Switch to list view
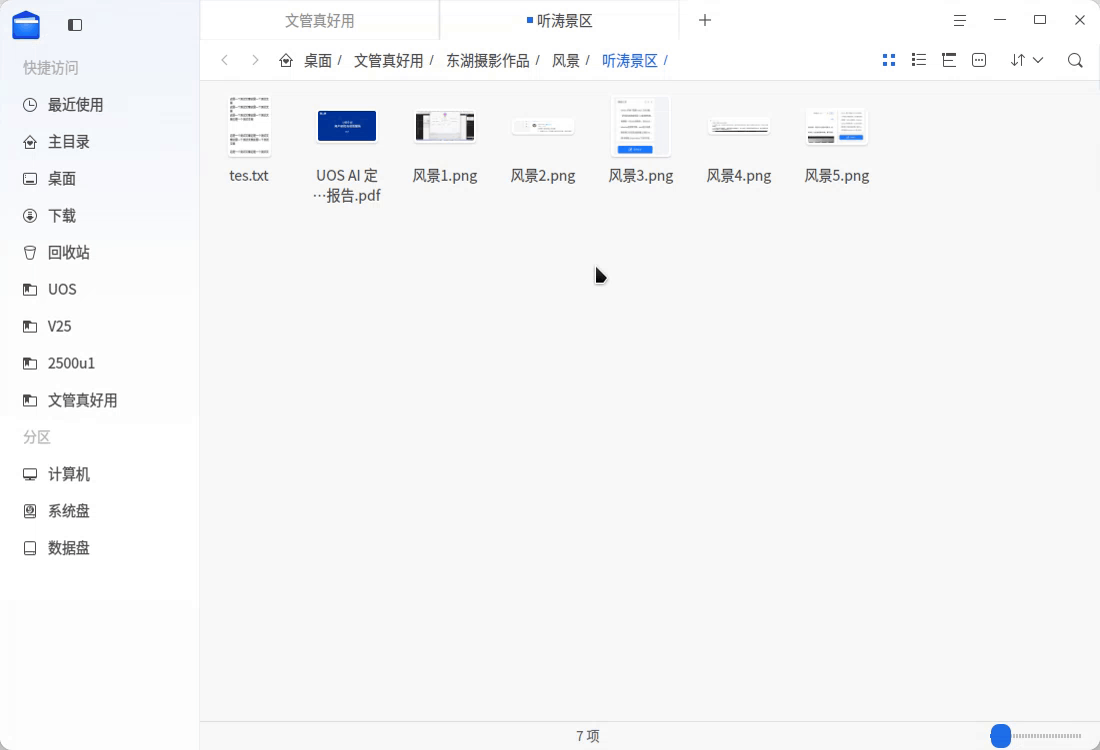The width and height of the screenshot is (1100, 750). tap(919, 60)
